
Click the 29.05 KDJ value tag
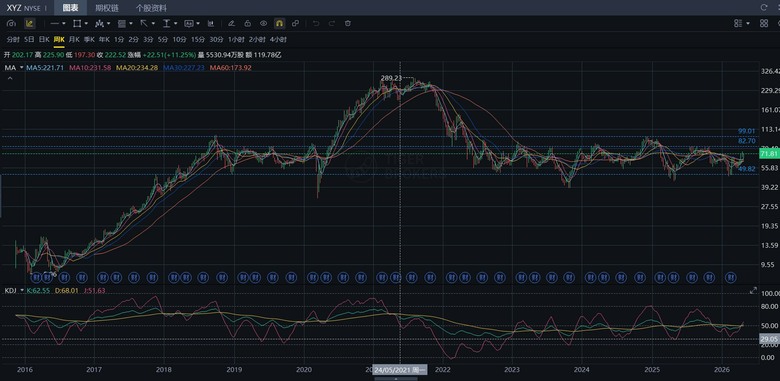(769, 338)
